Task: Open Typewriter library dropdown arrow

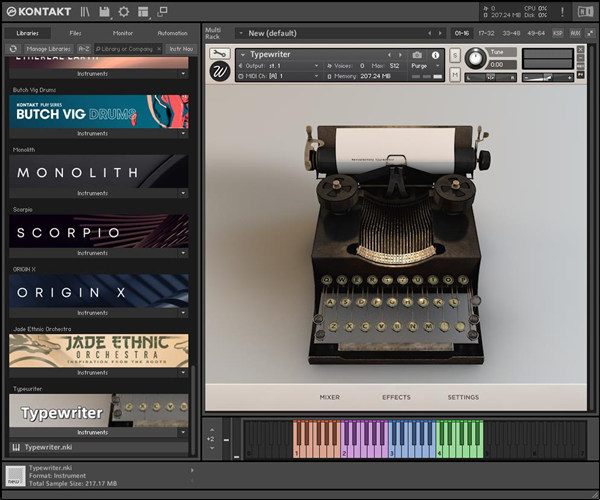Action: click(183, 432)
